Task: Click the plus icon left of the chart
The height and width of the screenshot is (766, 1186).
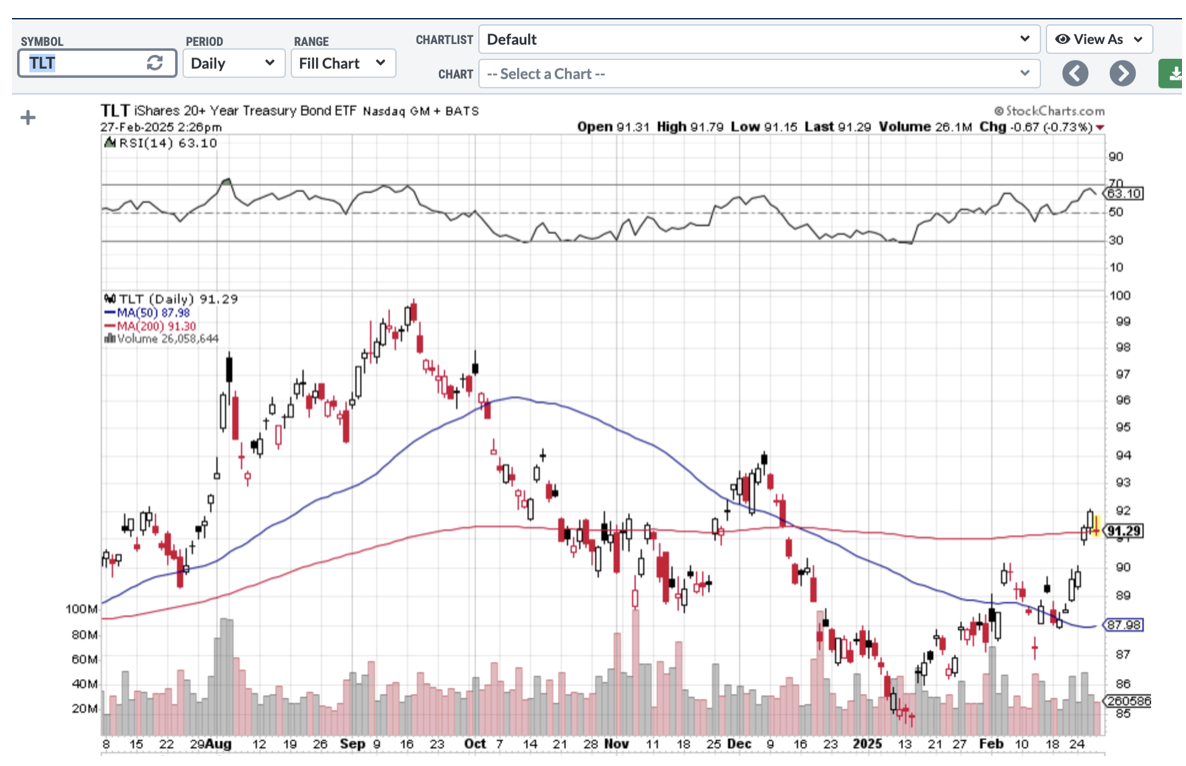Action: [x=28, y=118]
